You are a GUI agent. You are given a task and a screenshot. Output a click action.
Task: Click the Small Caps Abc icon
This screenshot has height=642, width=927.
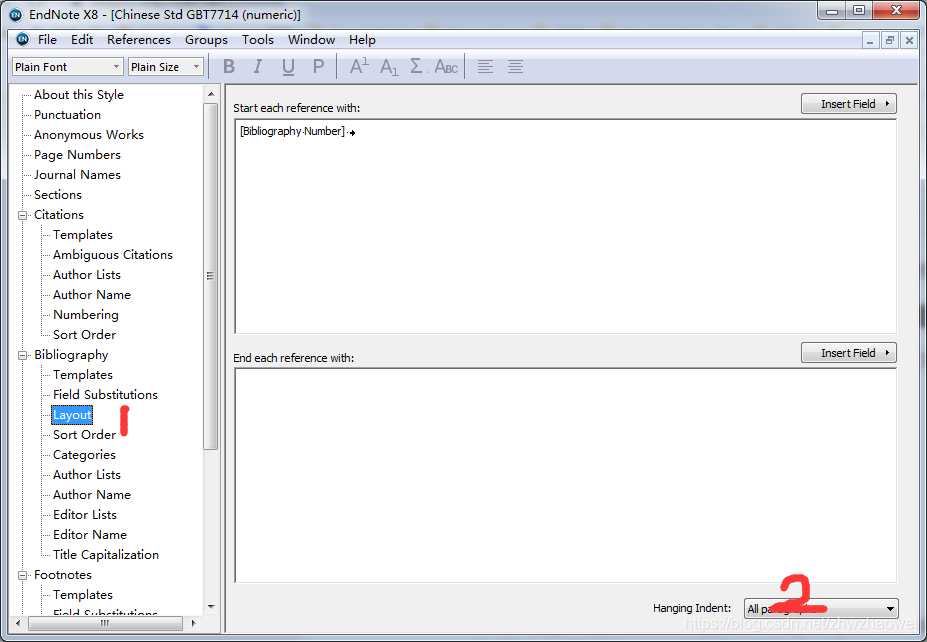[446, 66]
